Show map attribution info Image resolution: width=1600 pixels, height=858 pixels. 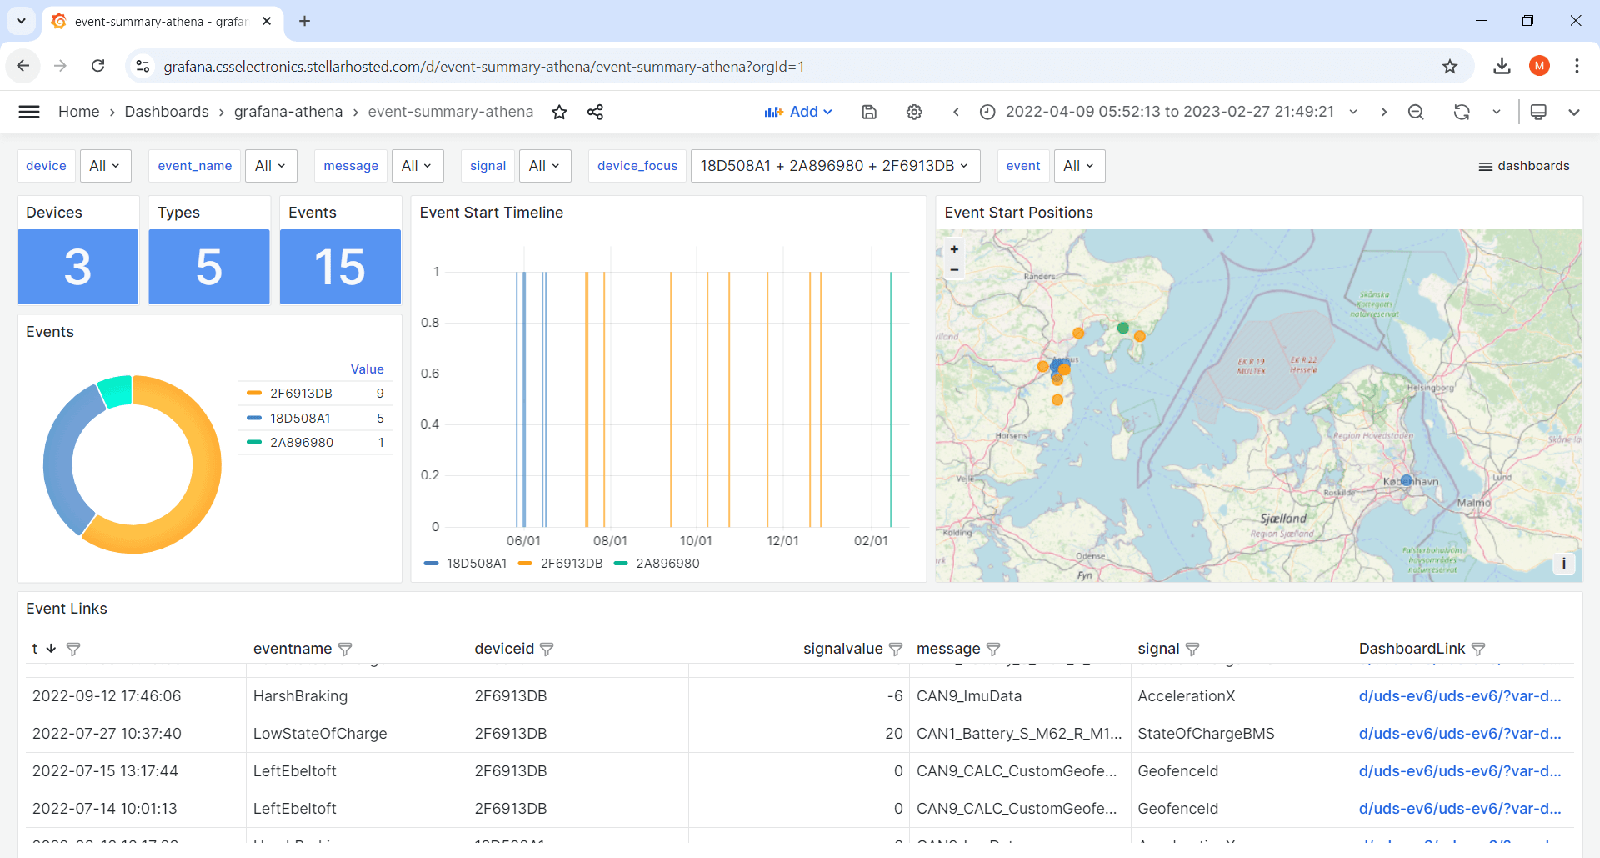pos(1564,564)
